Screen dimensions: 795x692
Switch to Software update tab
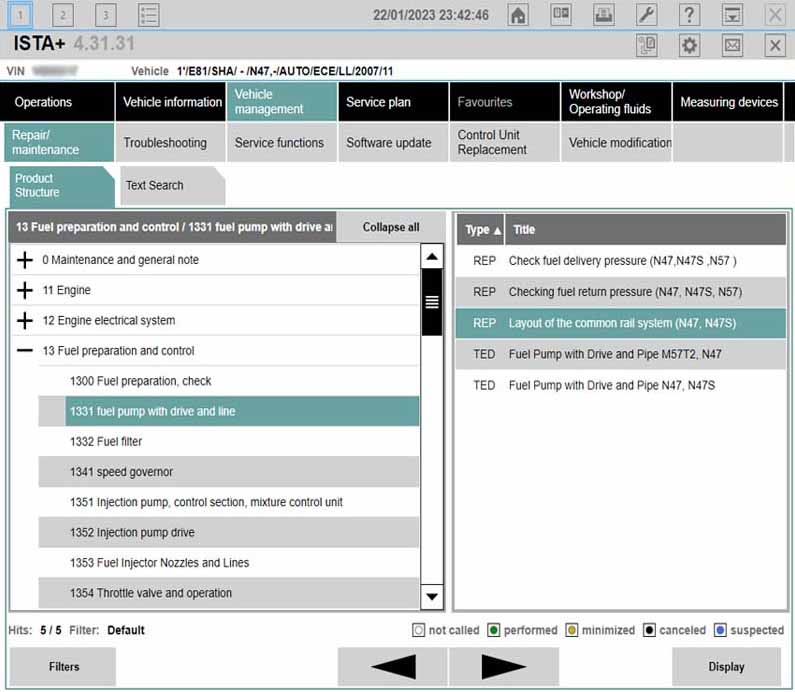point(393,142)
